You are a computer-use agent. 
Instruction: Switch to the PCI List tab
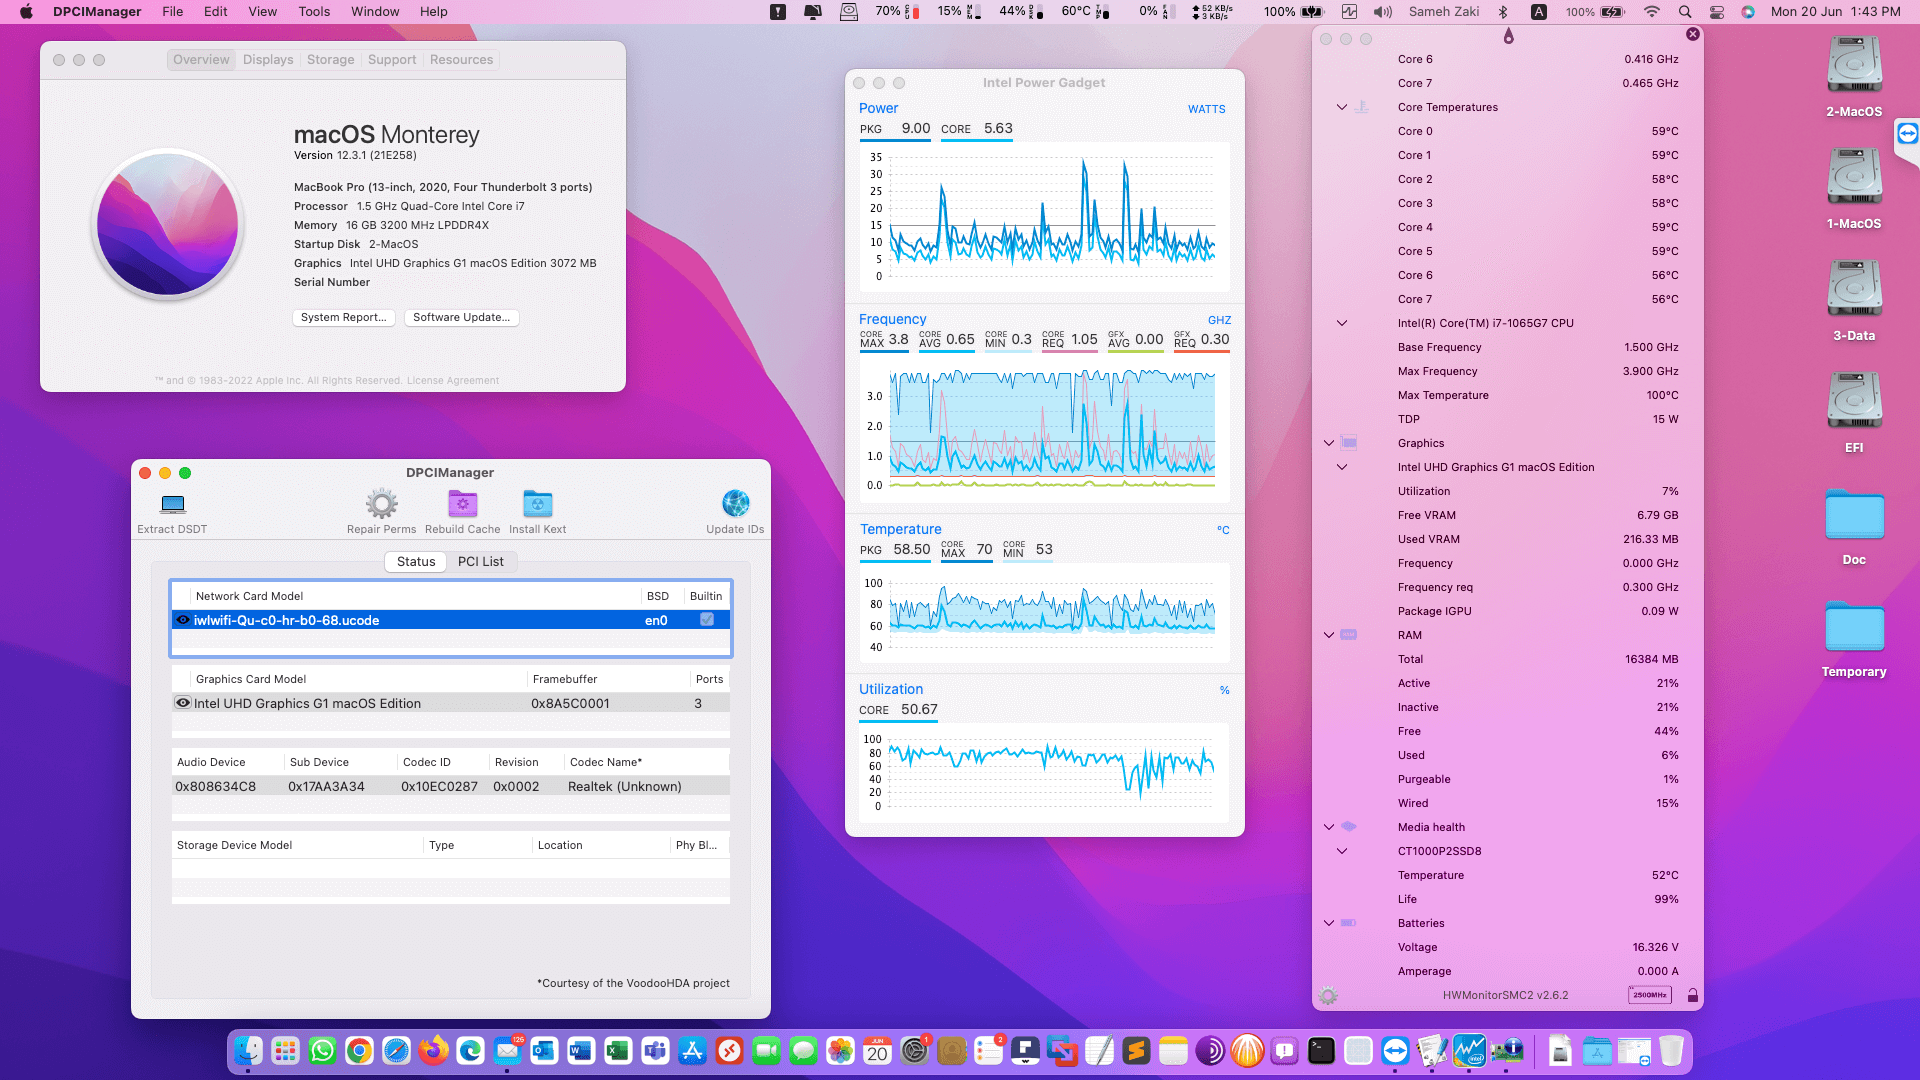click(x=480, y=562)
